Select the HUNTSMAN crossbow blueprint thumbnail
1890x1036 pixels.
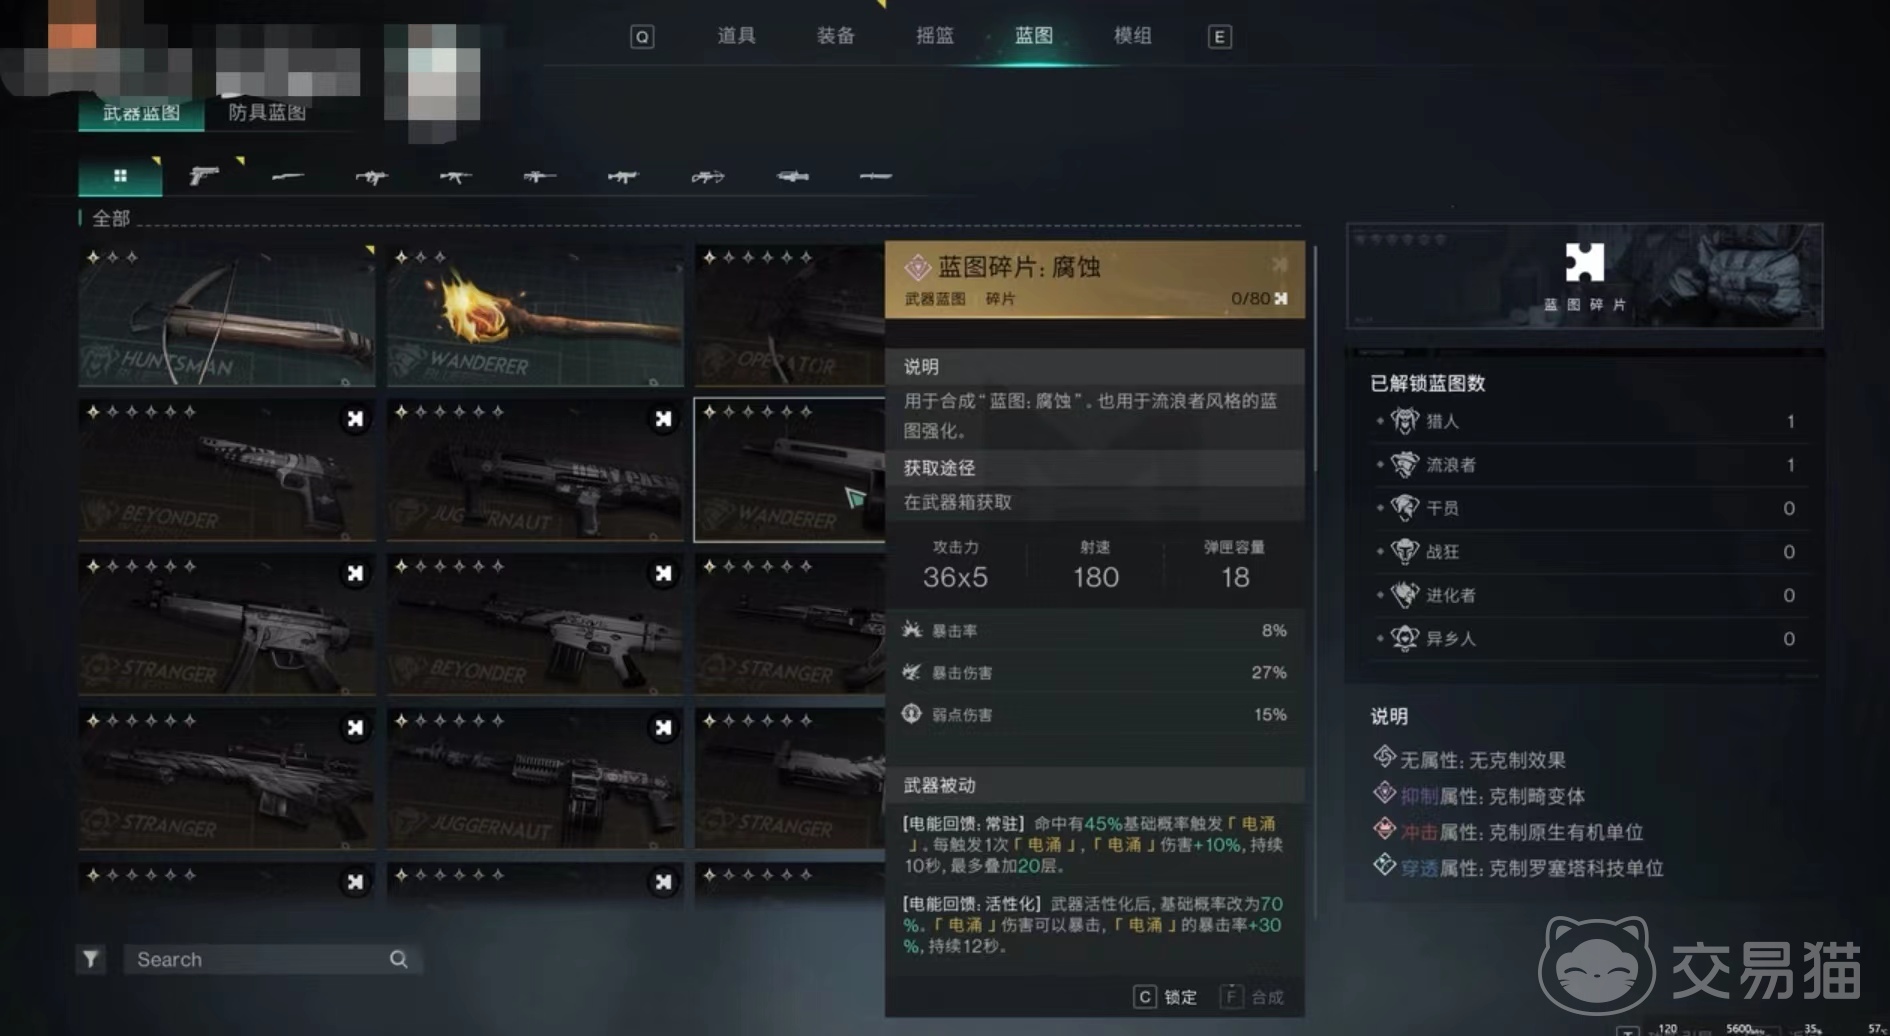(227, 315)
